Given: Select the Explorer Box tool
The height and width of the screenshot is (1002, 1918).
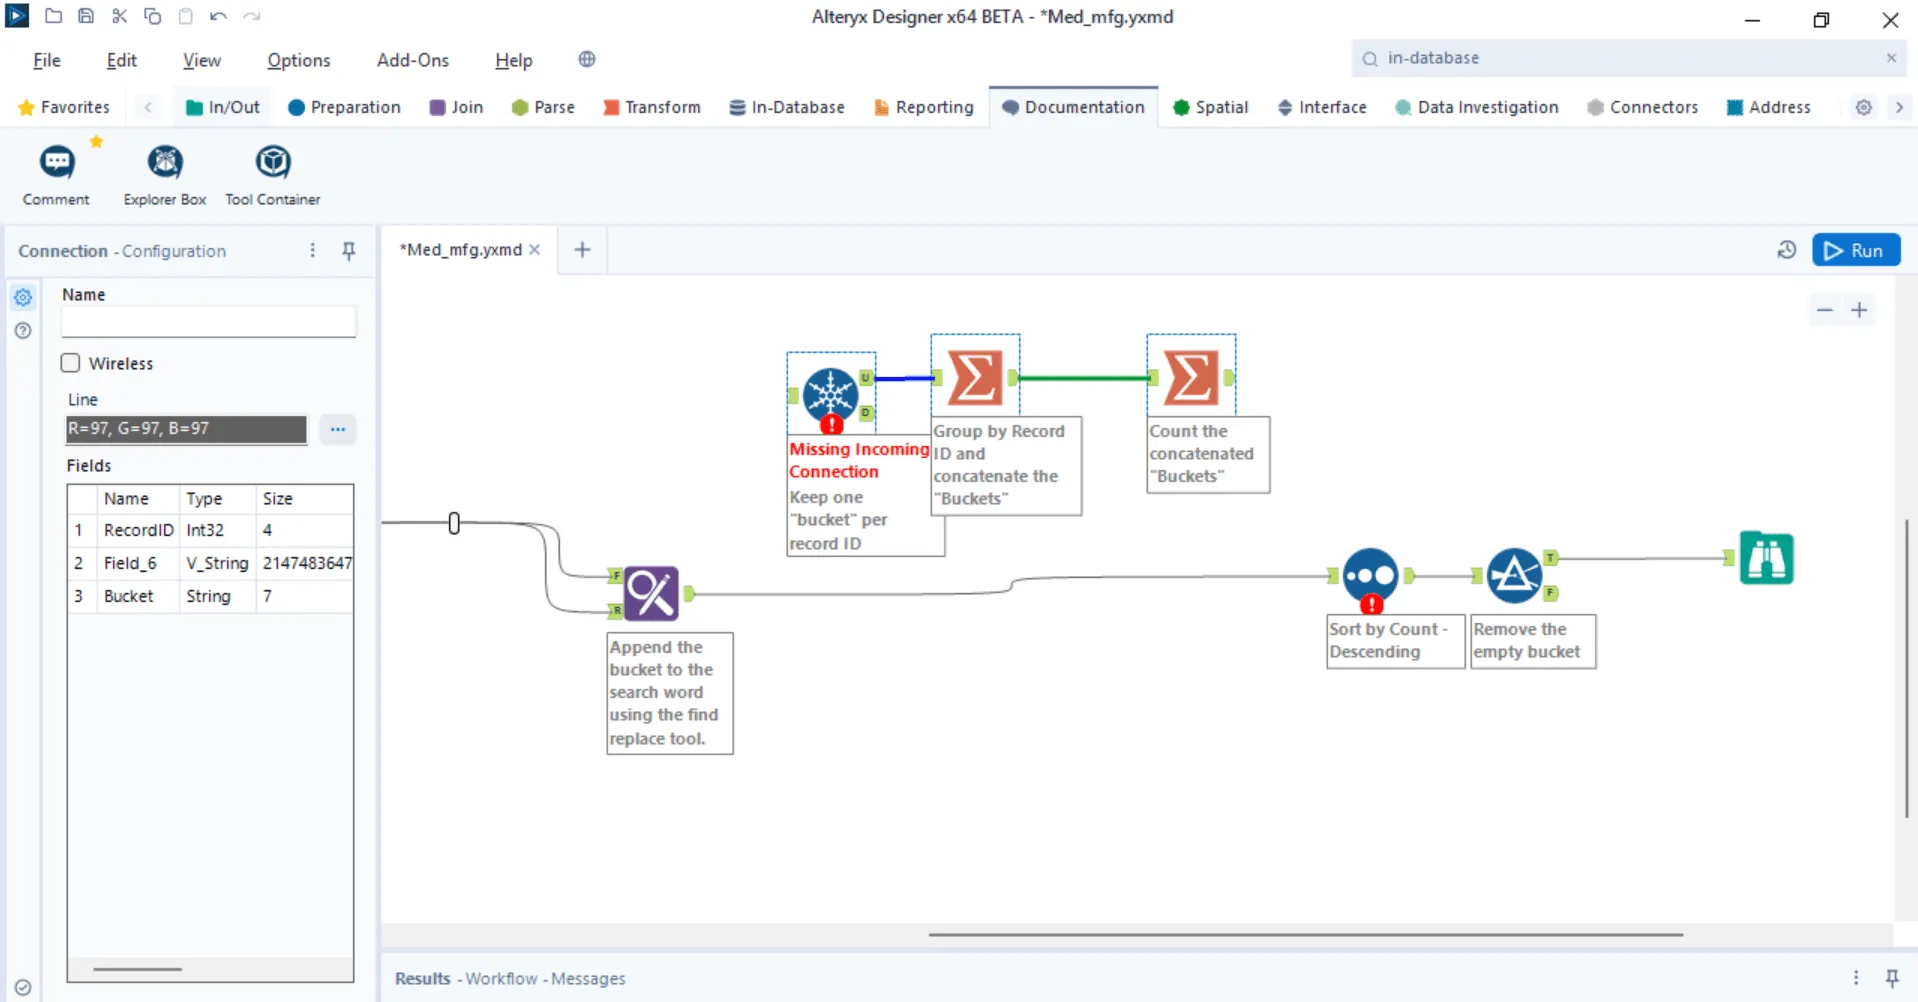Looking at the screenshot, I should click(165, 162).
